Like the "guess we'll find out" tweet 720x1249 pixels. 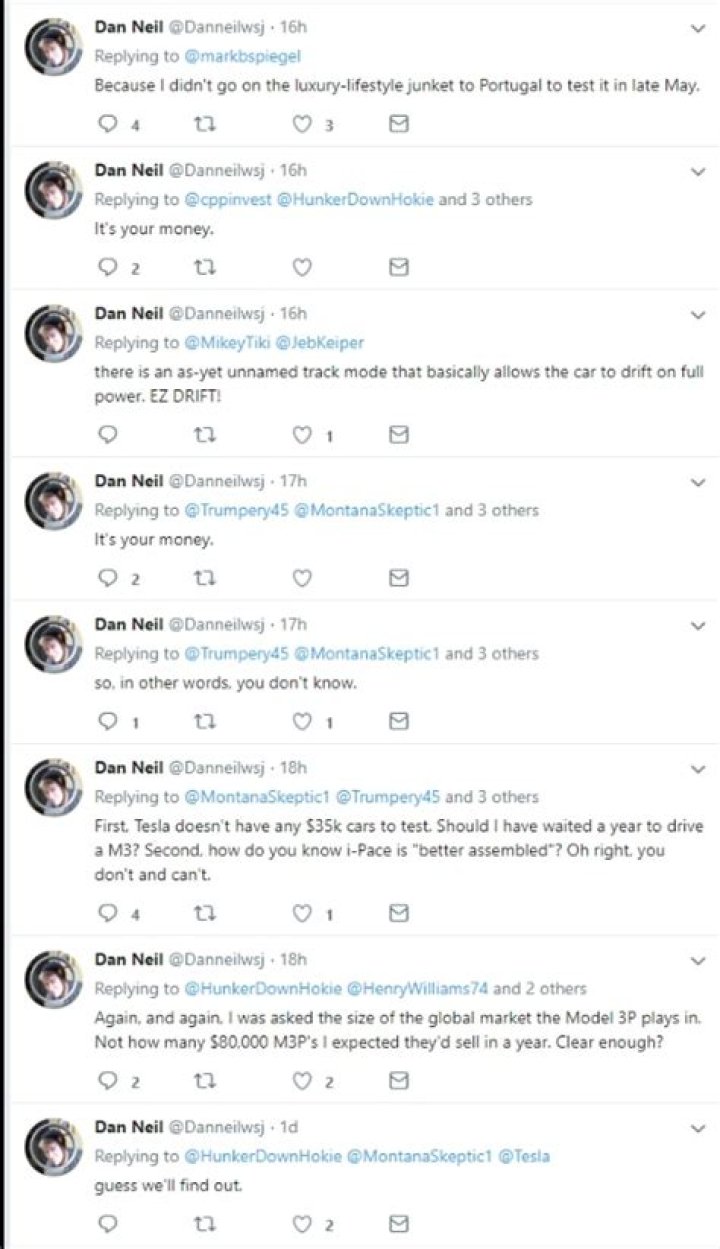302,1223
